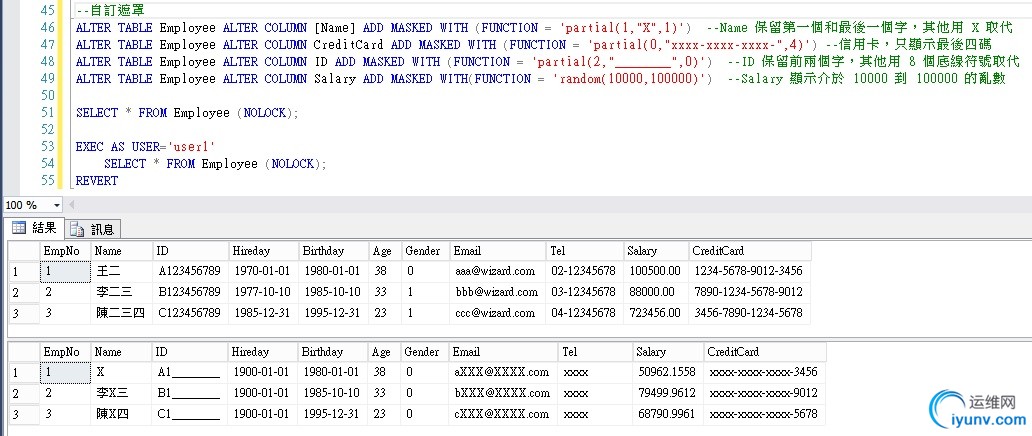Select the email ccc@wizard.com
Image resolution: width=1032 pixels, height=436 pixels.
[498, 313]
